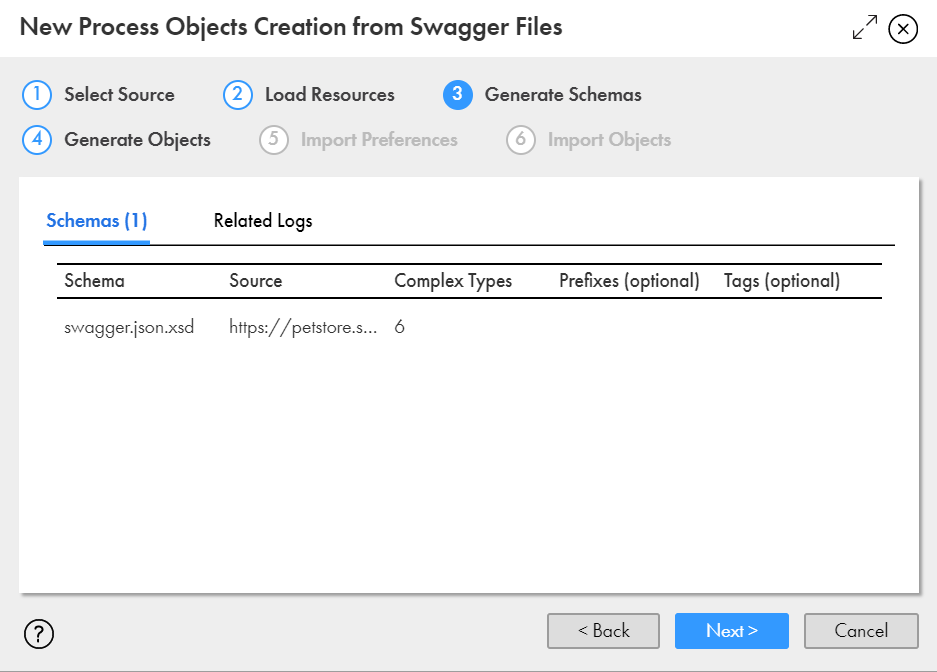This screenshot has height=672, width=937.
Task: Open the Load Resources step label
Action: coord(330,95)
